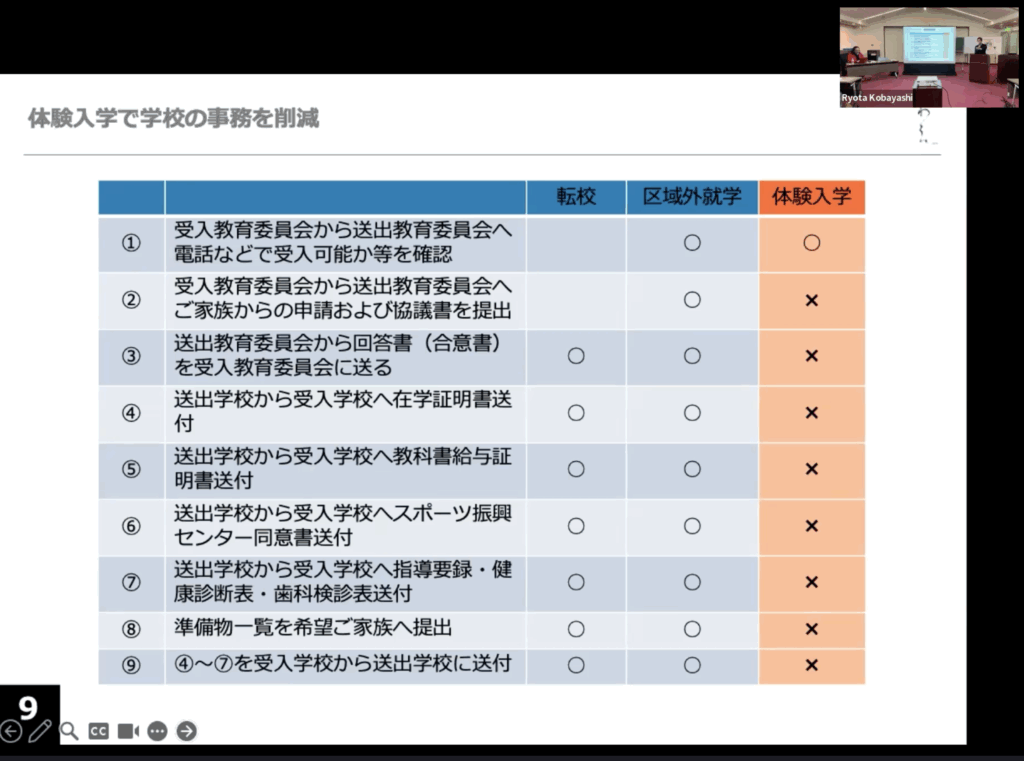Click the small logo at slide top right
The height and width of the screenshot is (761, 1024).
click(x=925, y=128)
